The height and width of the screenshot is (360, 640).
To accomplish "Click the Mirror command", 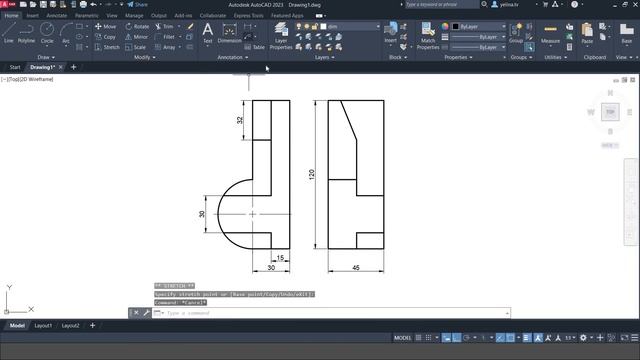I will tap(136, 37).
